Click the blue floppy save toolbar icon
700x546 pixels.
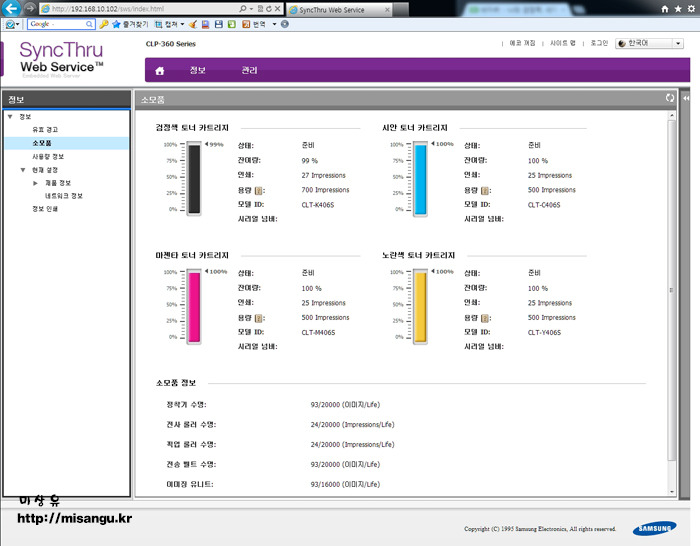pos(219,24)
